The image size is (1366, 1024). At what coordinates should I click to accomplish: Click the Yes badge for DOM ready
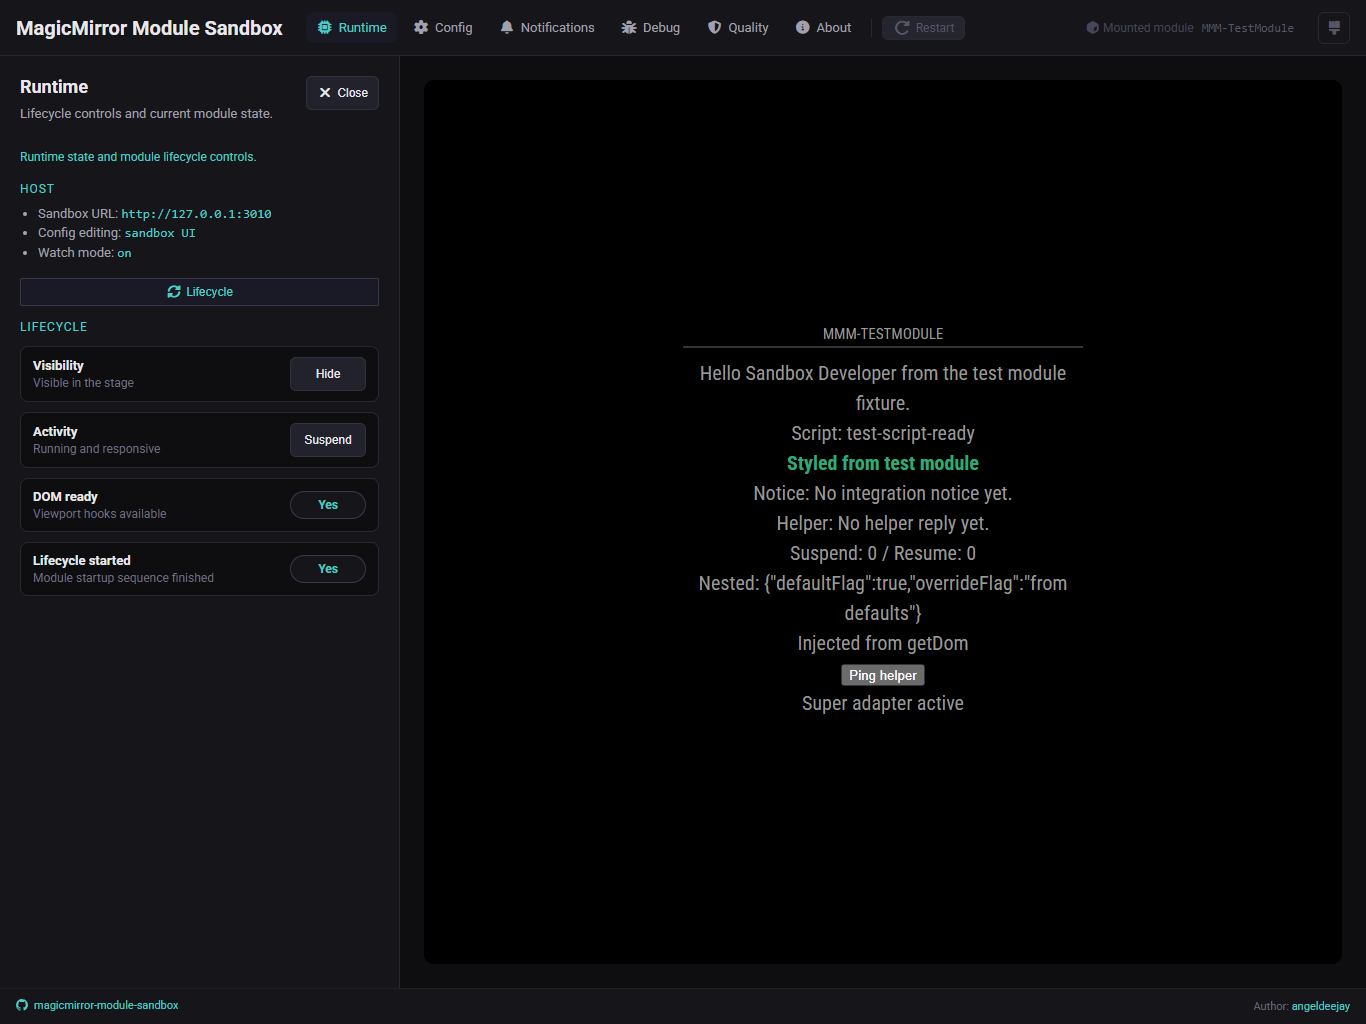tap(328, 505)
